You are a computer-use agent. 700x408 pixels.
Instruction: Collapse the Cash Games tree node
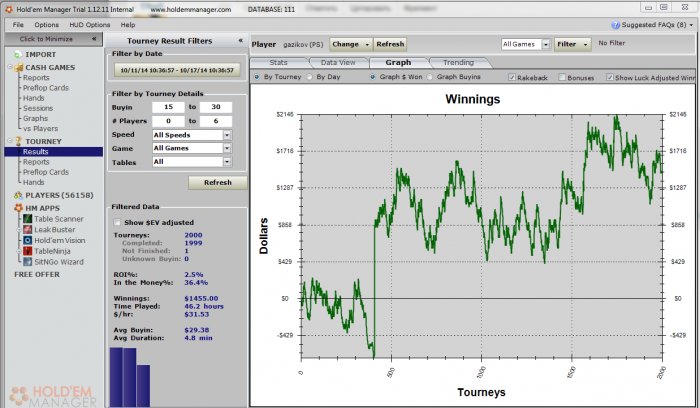coord(10,67)
